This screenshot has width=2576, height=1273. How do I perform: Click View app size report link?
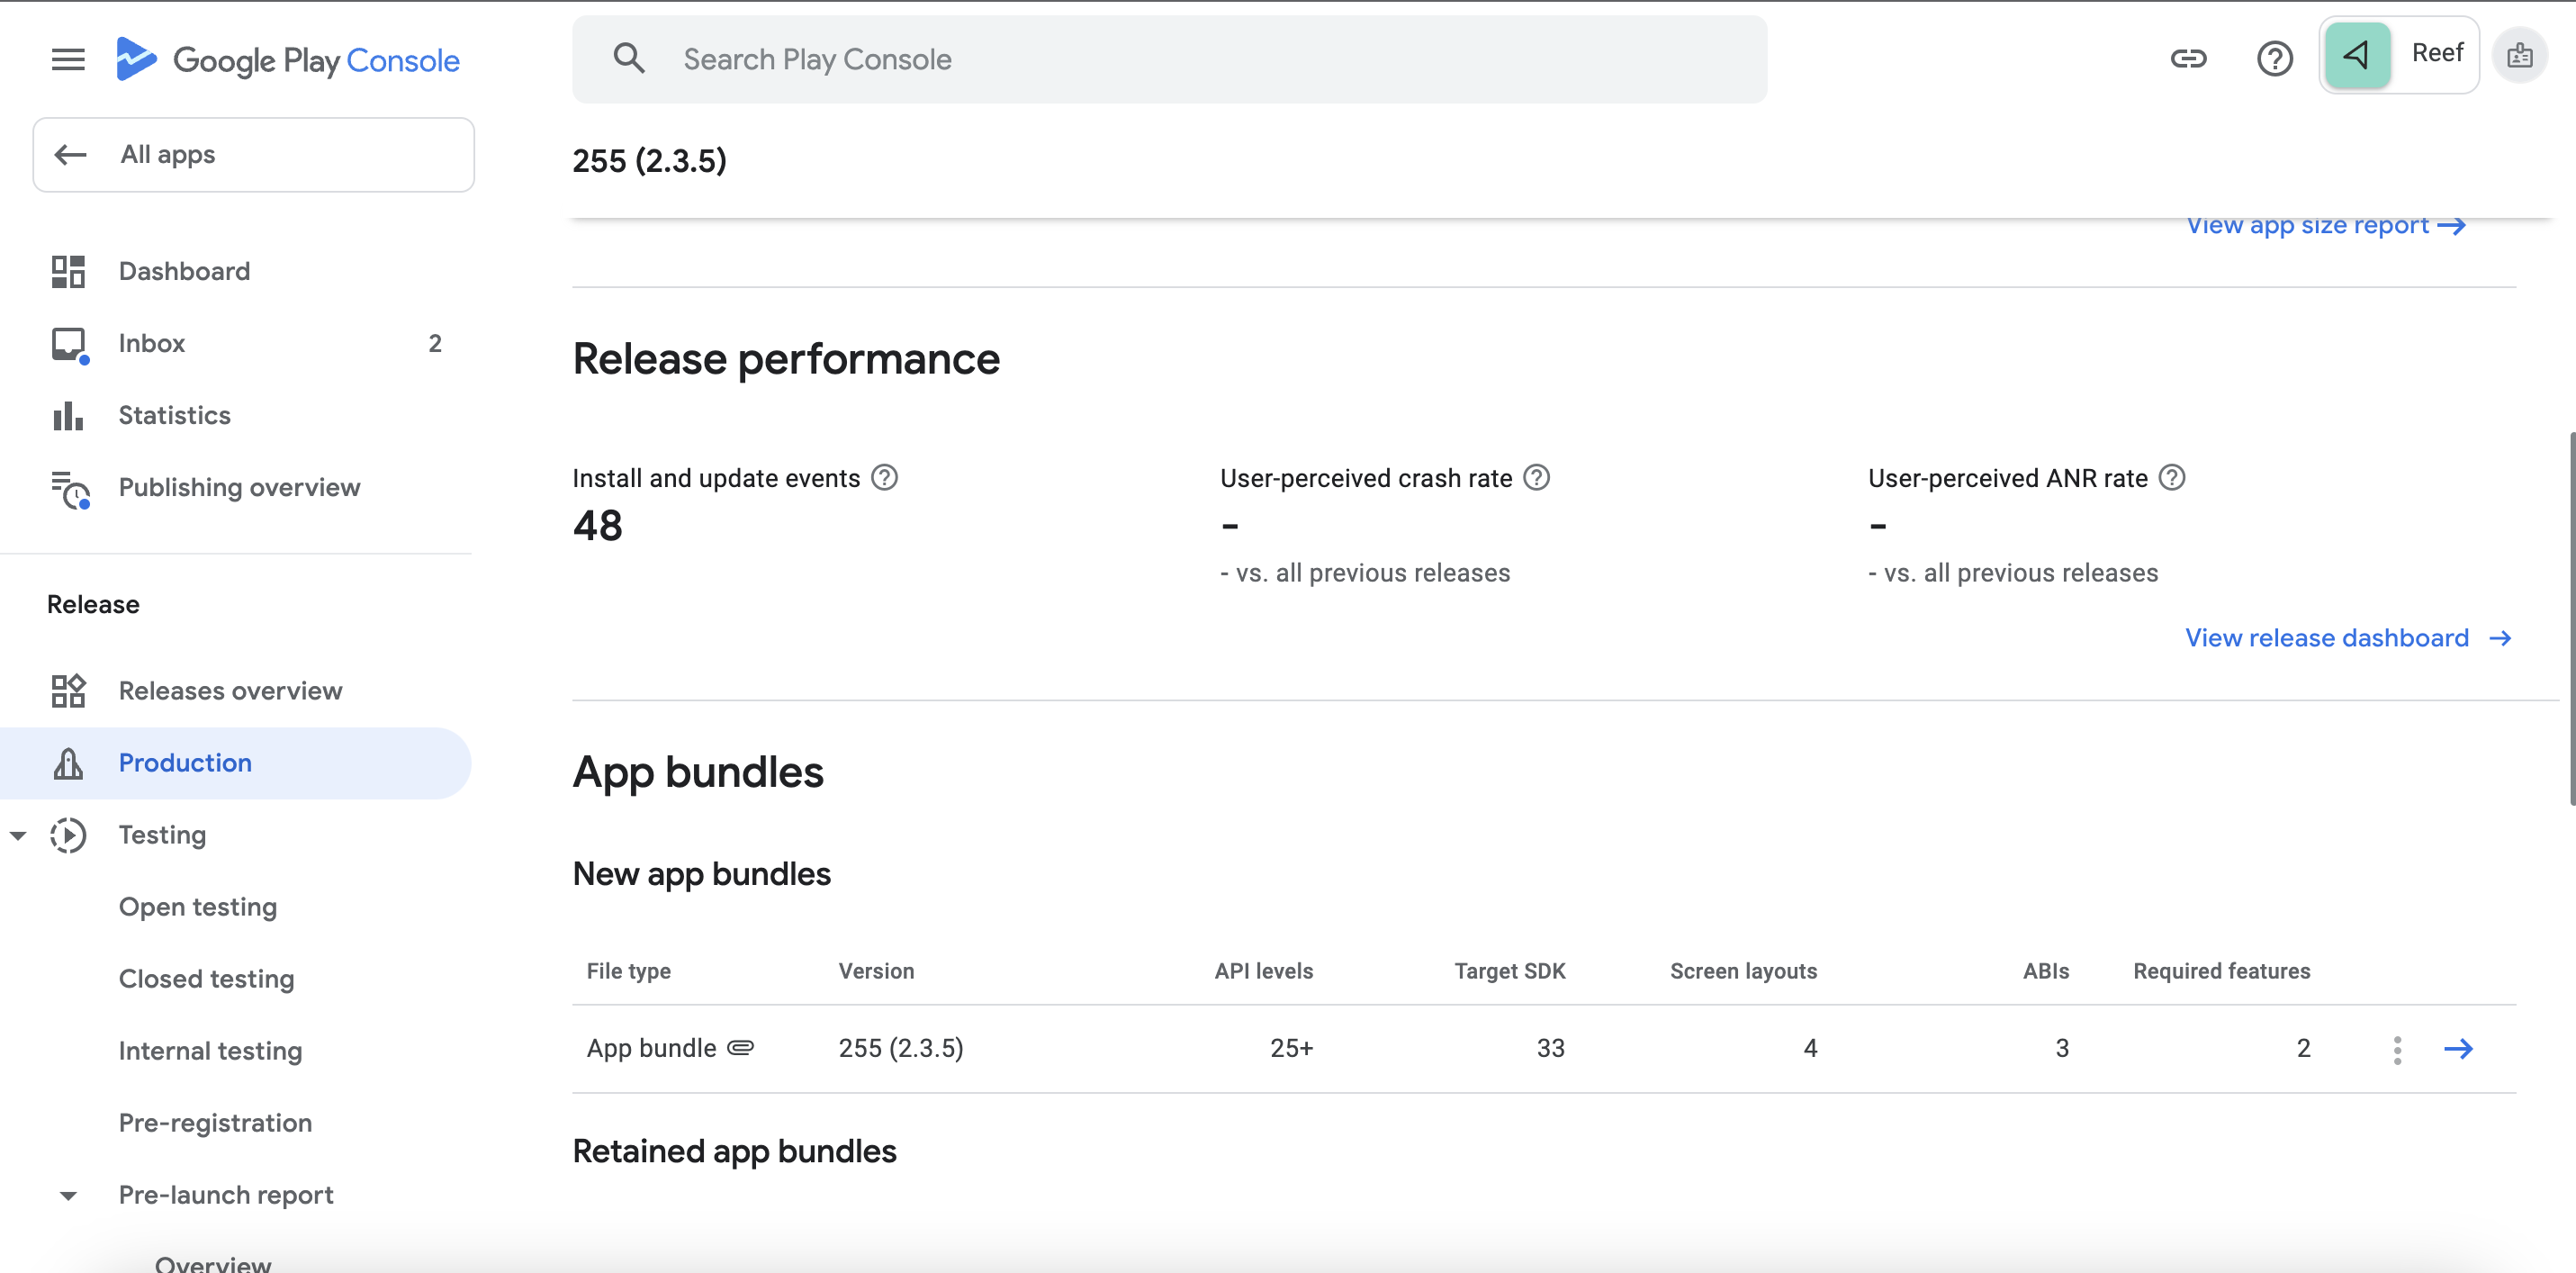coord(2326,226)
